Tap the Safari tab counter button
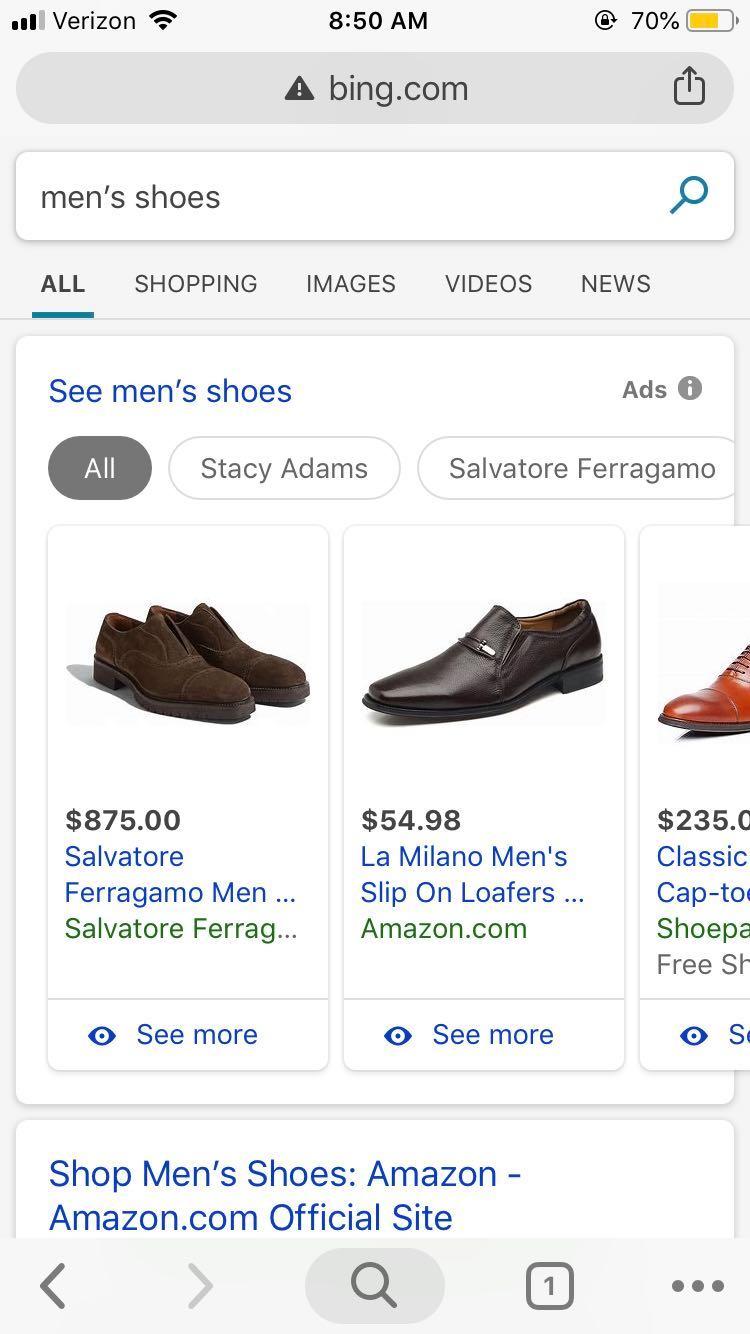This screenshot has height=1334, width=750. 549,1286
